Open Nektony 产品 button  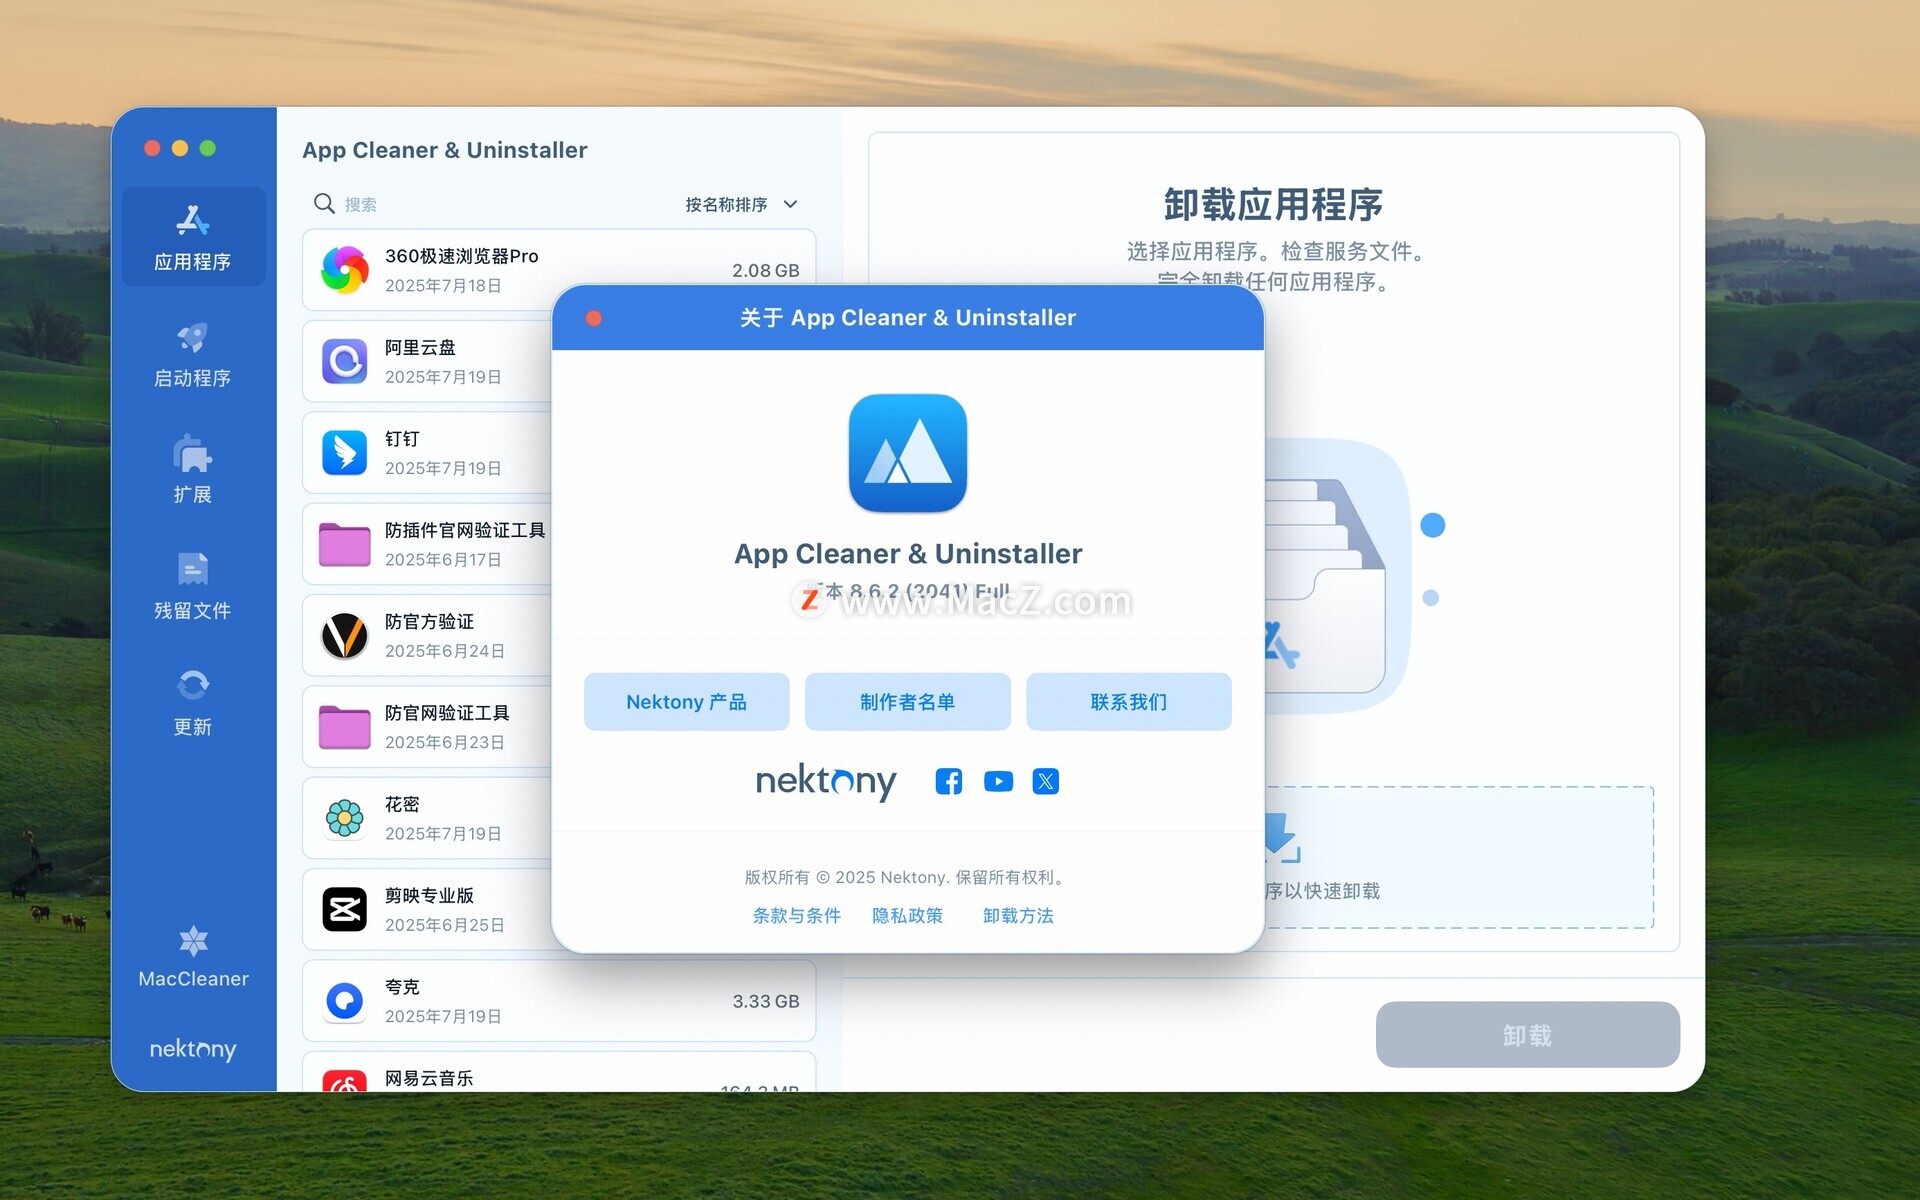pos(687,702)
